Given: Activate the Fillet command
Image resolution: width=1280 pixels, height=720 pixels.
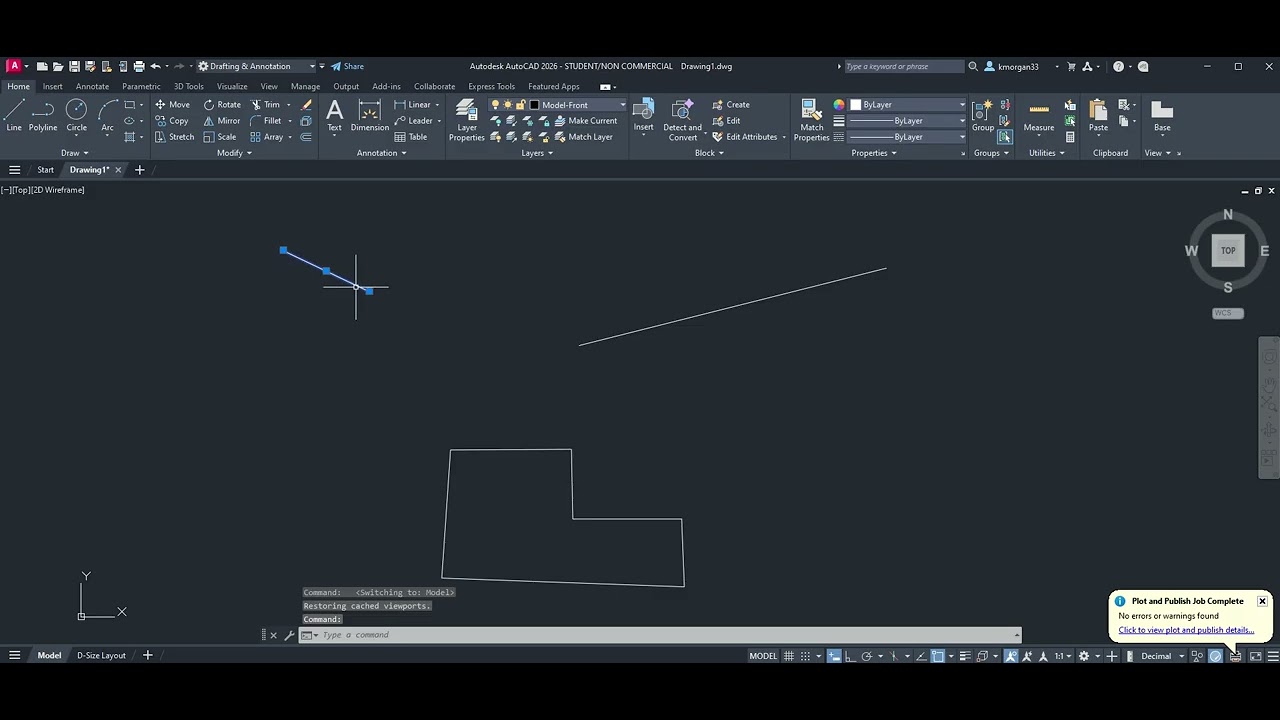Looking at the screenshot, I should point(265,120).
